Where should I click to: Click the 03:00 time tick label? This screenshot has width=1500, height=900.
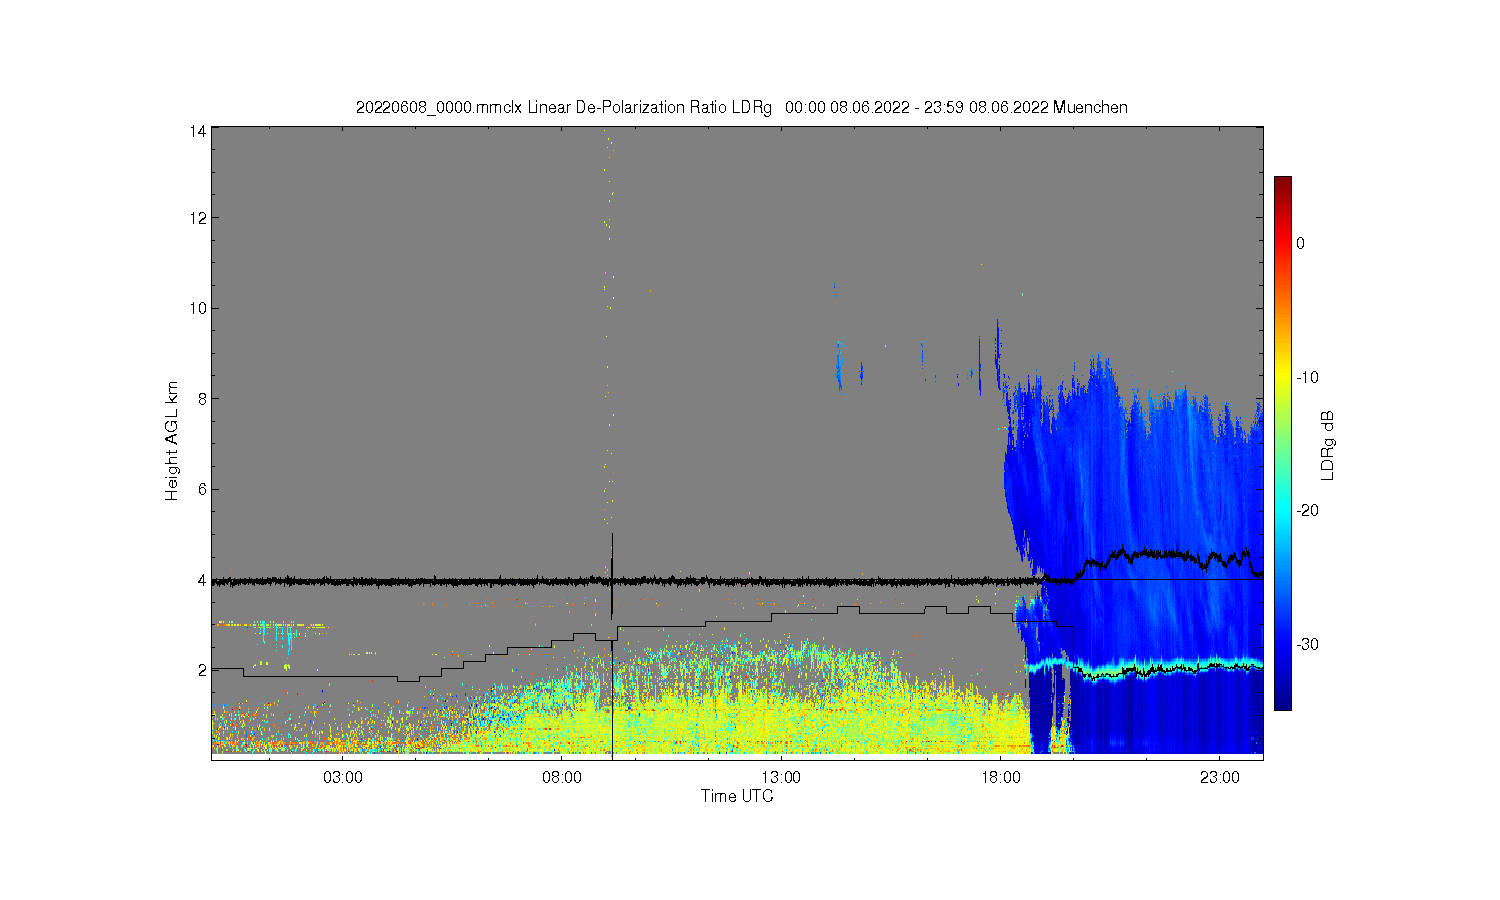pos(344,777)
